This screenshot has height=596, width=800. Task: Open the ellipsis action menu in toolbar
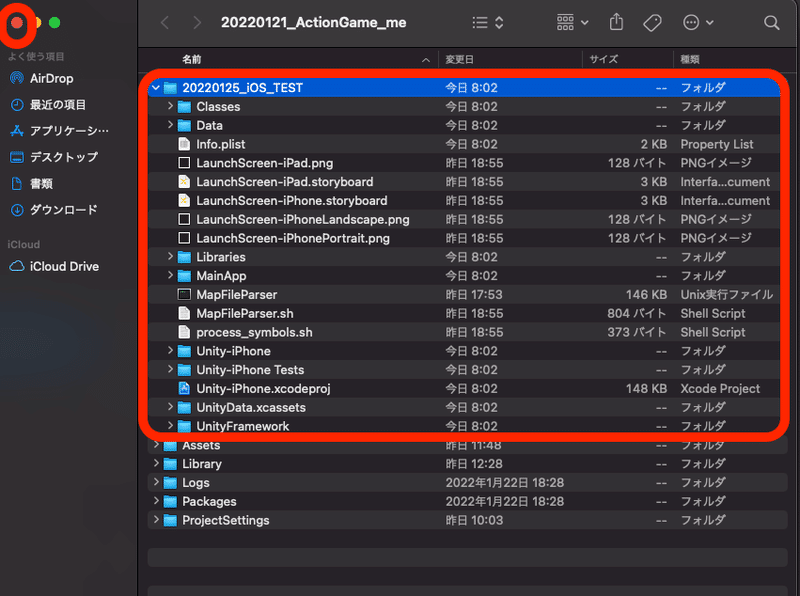coord(698,22)
